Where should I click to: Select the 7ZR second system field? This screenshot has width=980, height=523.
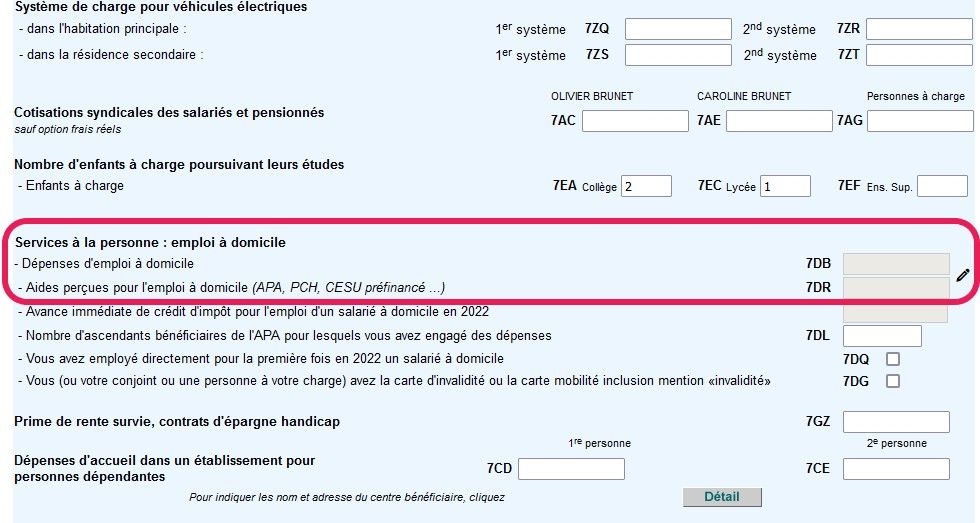919,29
